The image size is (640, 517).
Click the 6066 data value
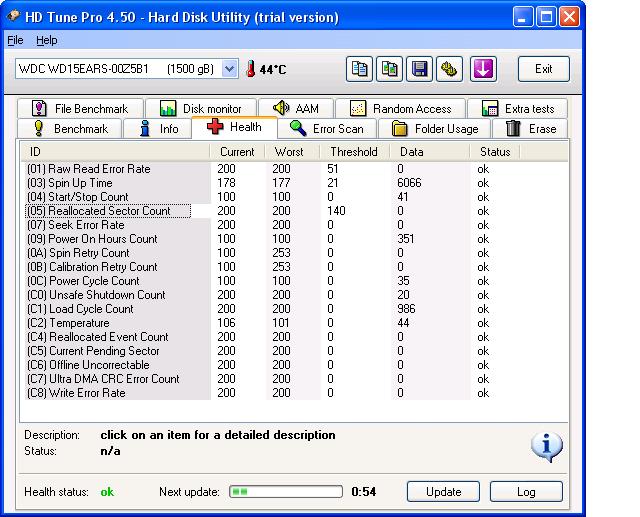coord(409,183)
